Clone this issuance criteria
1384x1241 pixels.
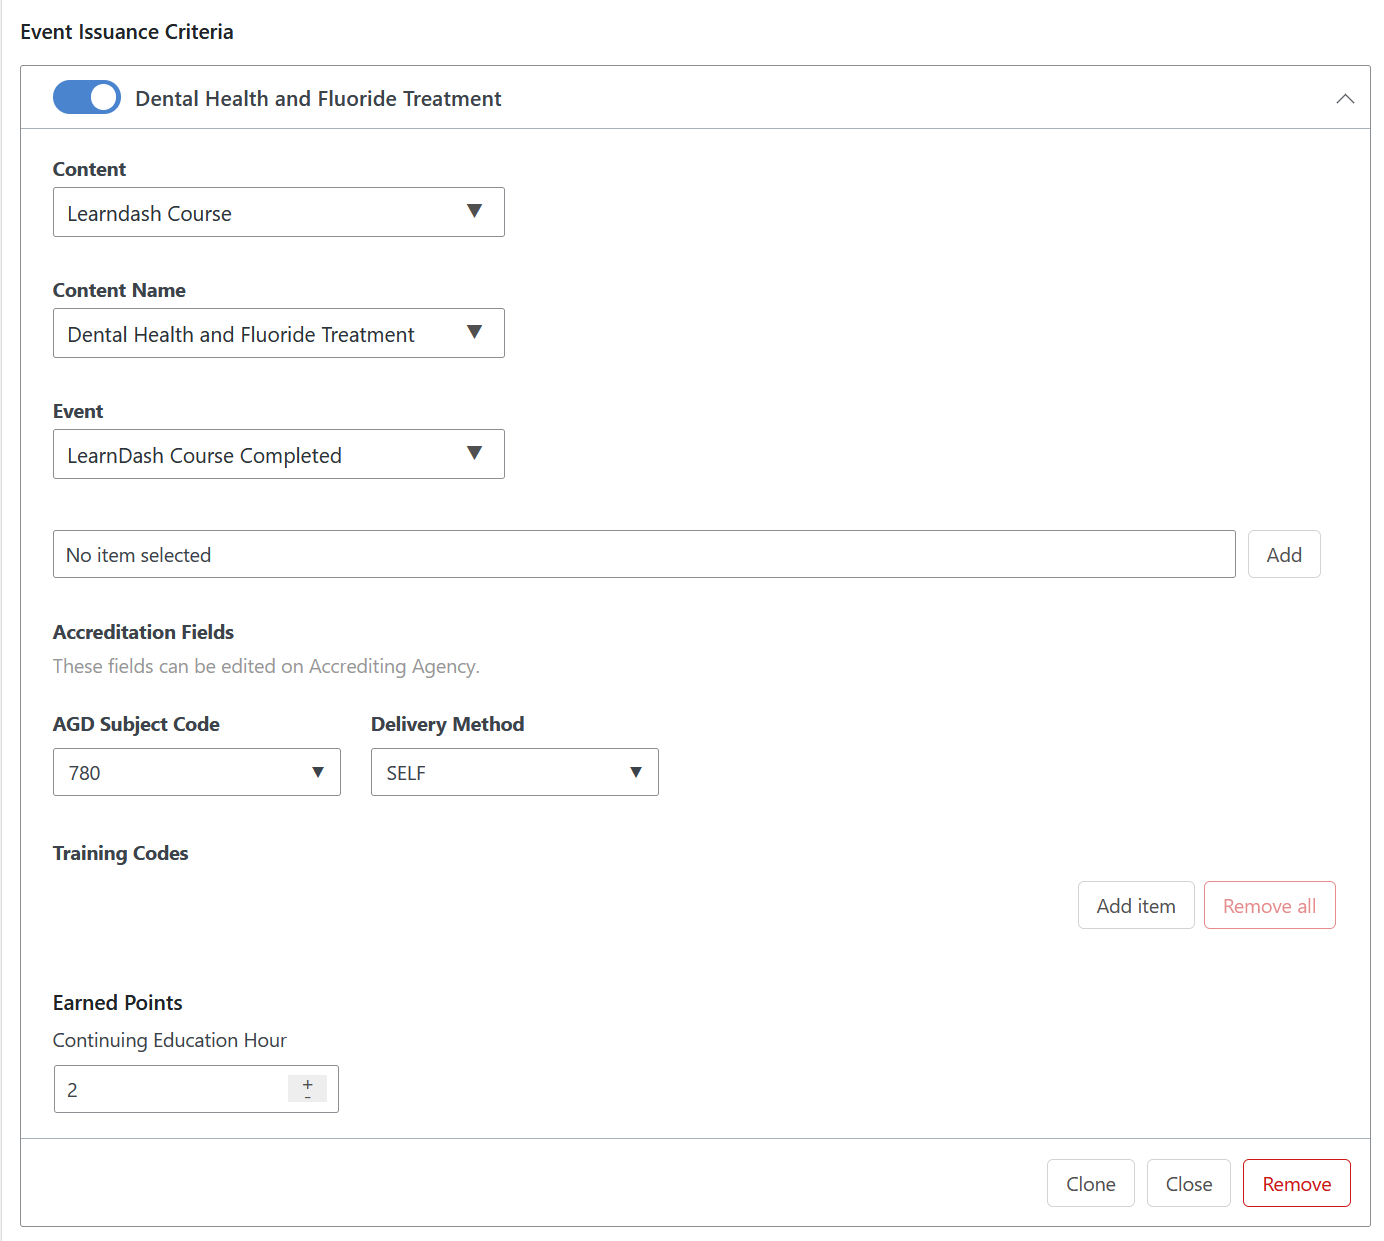[x=1090, y=1184]
